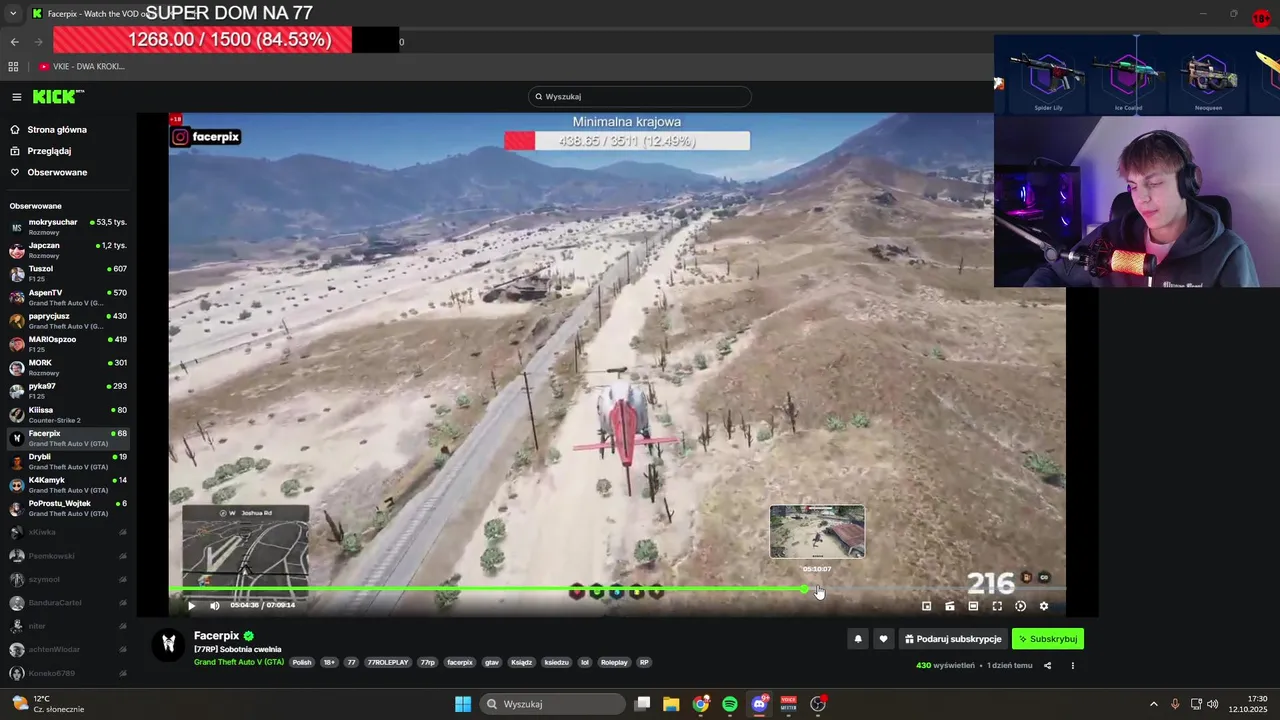Viewport: 1280px width, 720px height.
Task: Open browser tab list dropdown
Action: 13,14
